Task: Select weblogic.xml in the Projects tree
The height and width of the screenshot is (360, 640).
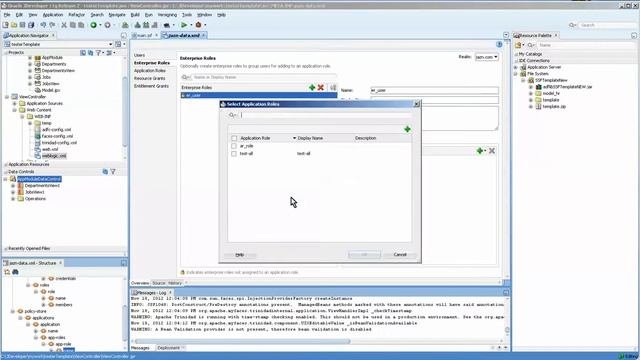Action: point(54,156)
